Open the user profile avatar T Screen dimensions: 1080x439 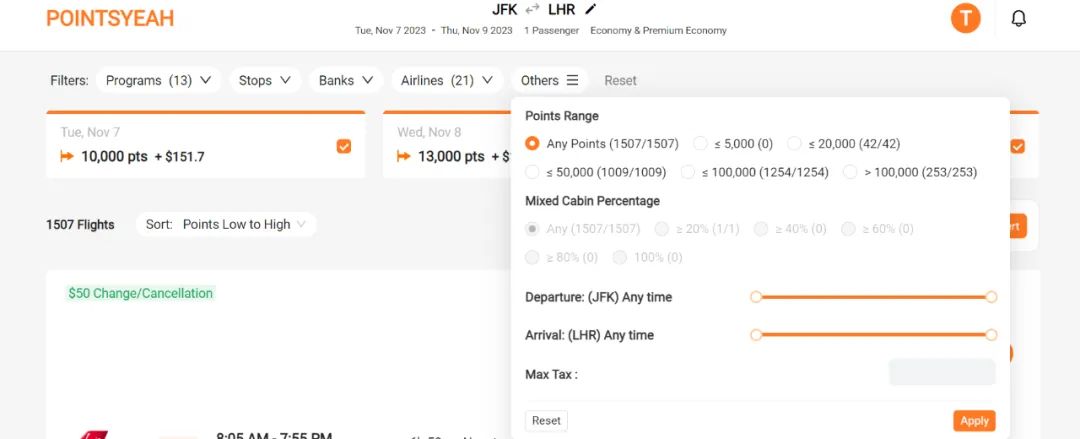[x=965, y=19]
